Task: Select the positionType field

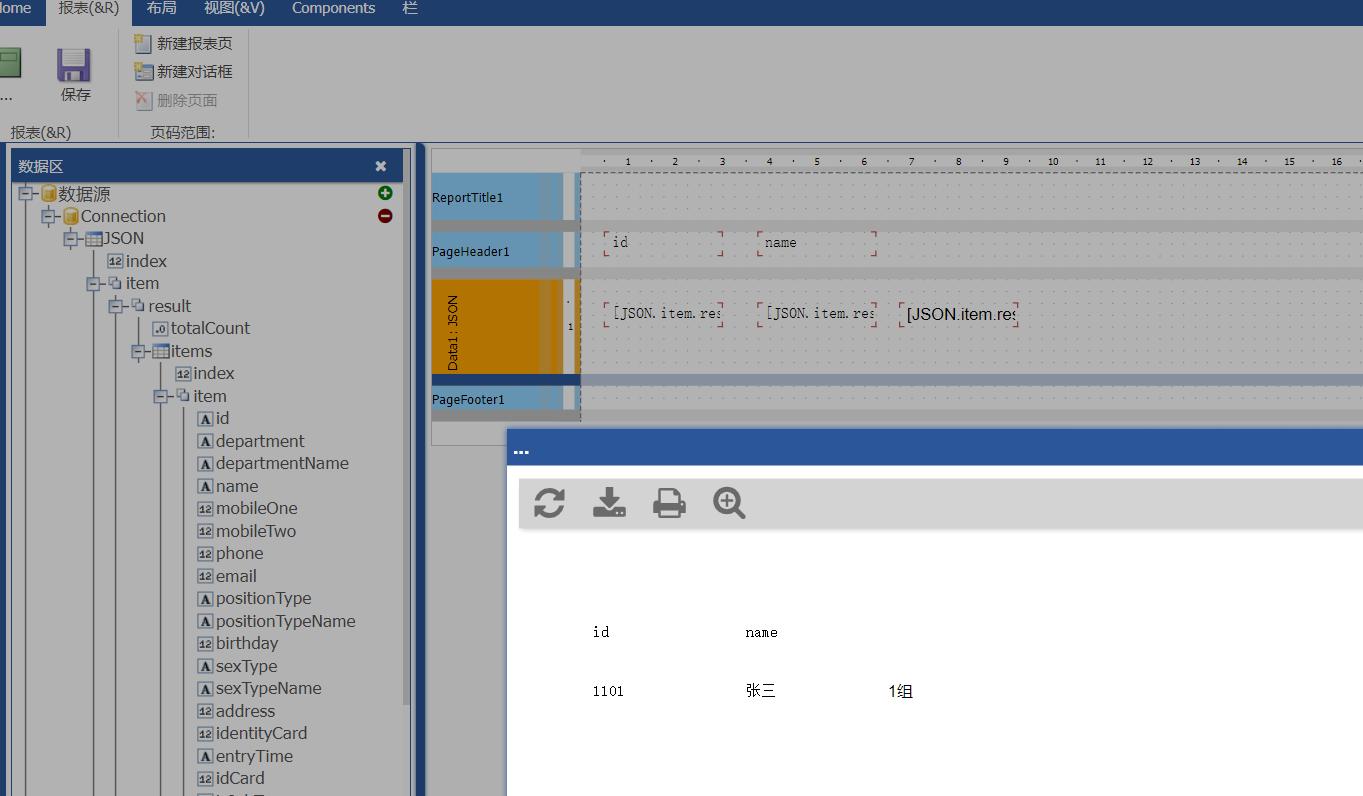Action: pos(255,598)
